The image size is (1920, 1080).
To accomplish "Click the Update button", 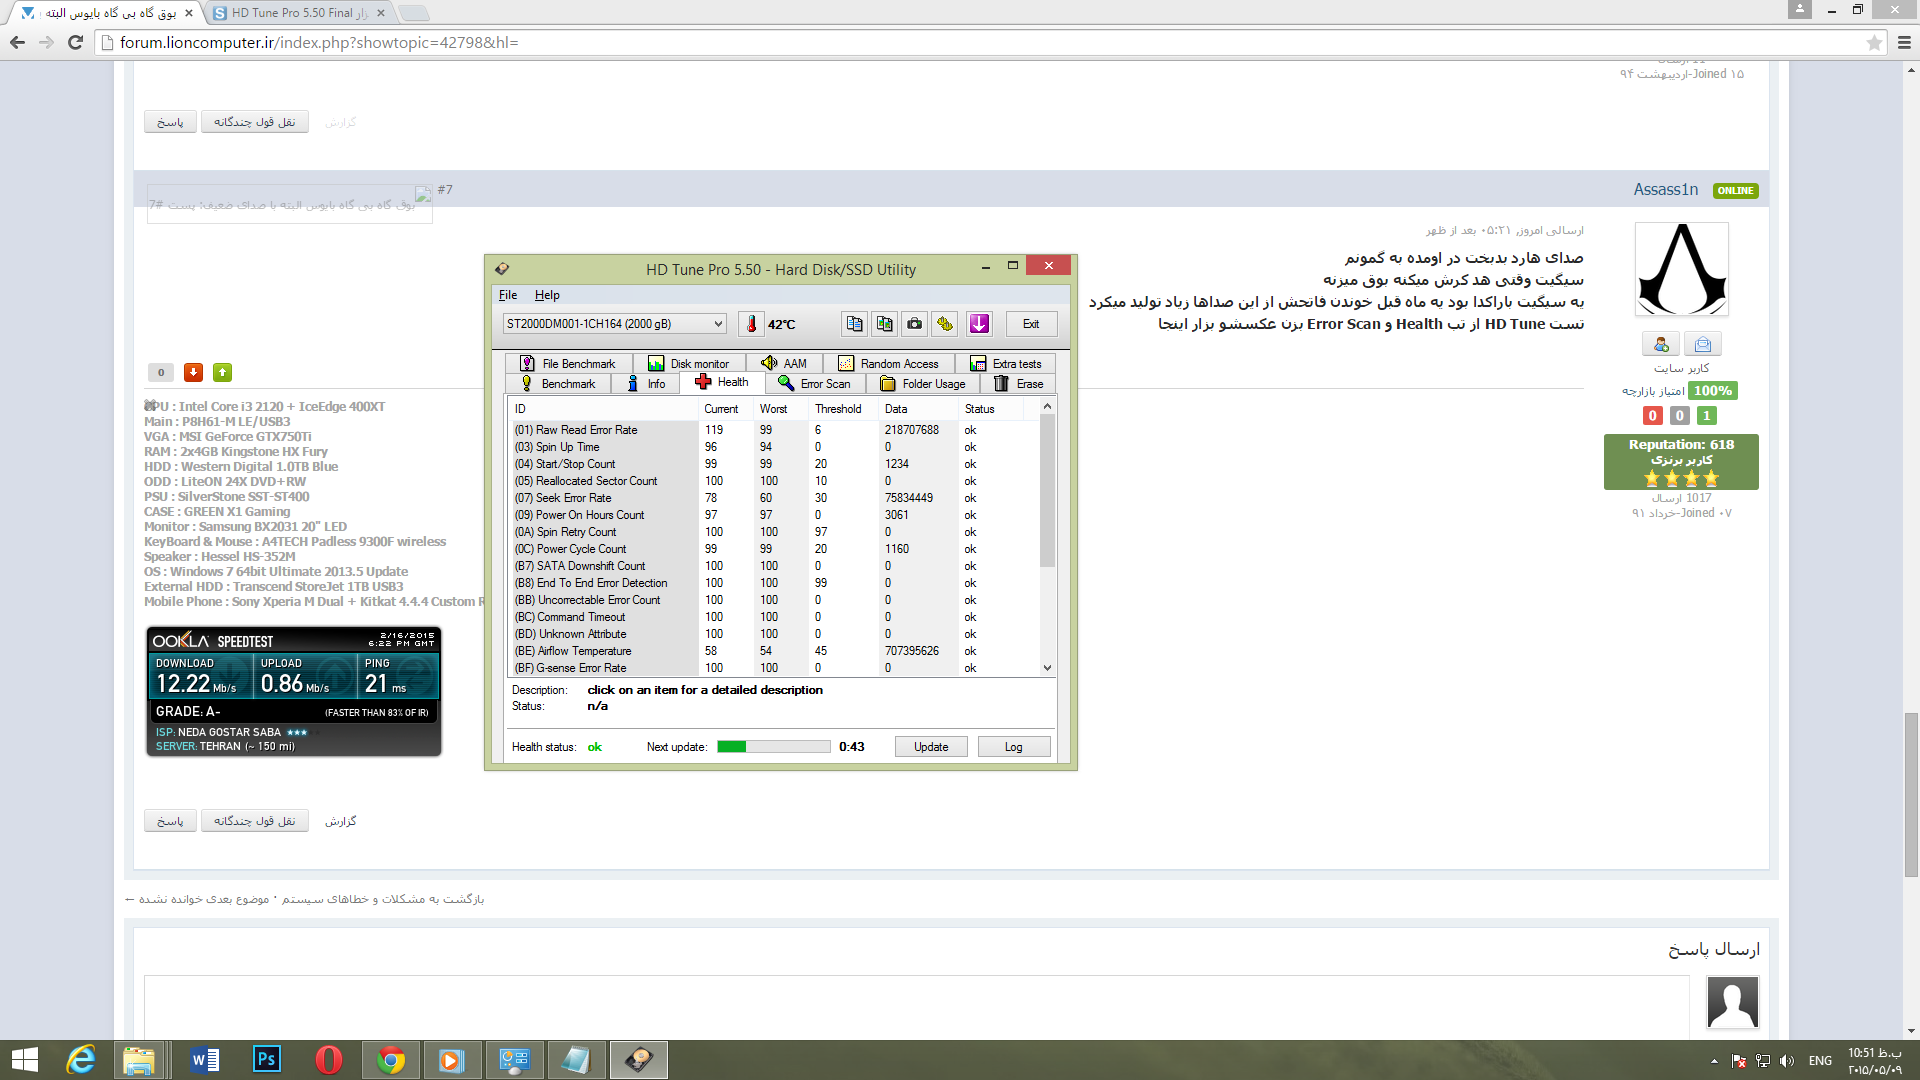I will coord(930,746).
